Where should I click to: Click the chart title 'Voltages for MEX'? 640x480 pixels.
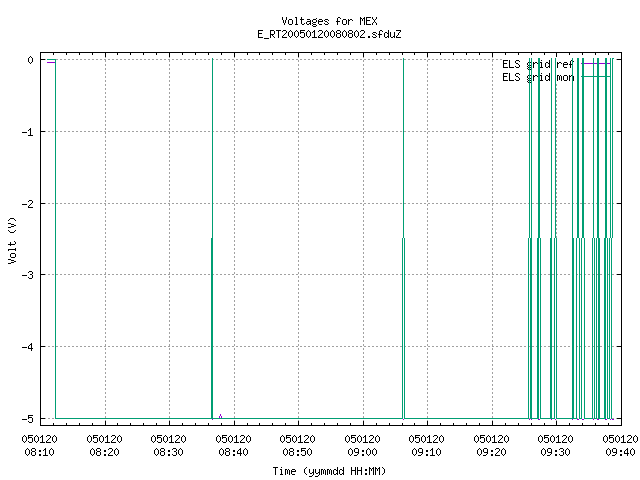(329, 21)
